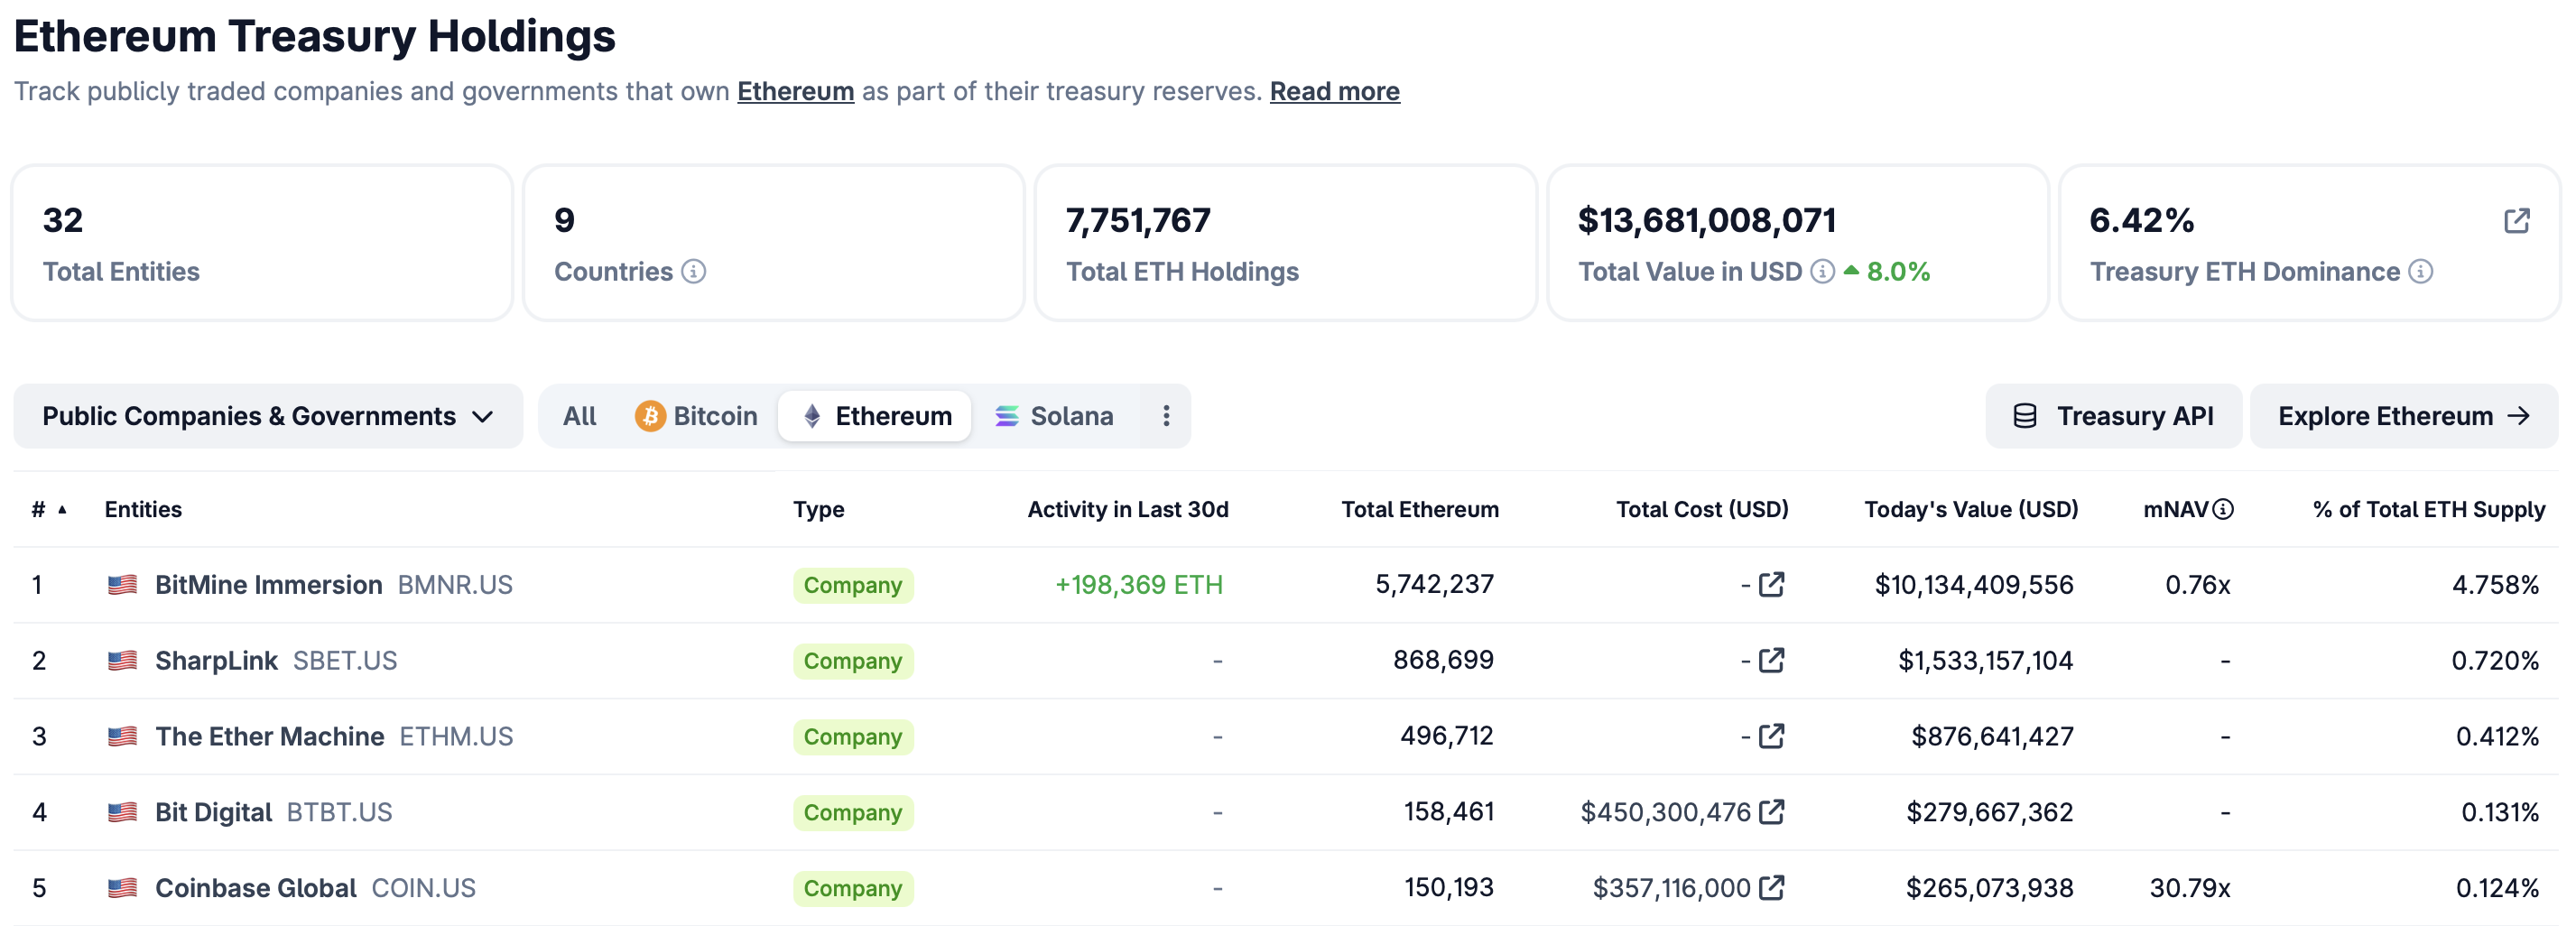Click the info icon next to Countries
The height and width of the screenshot is (926, 2576).
tap(693, 272)
